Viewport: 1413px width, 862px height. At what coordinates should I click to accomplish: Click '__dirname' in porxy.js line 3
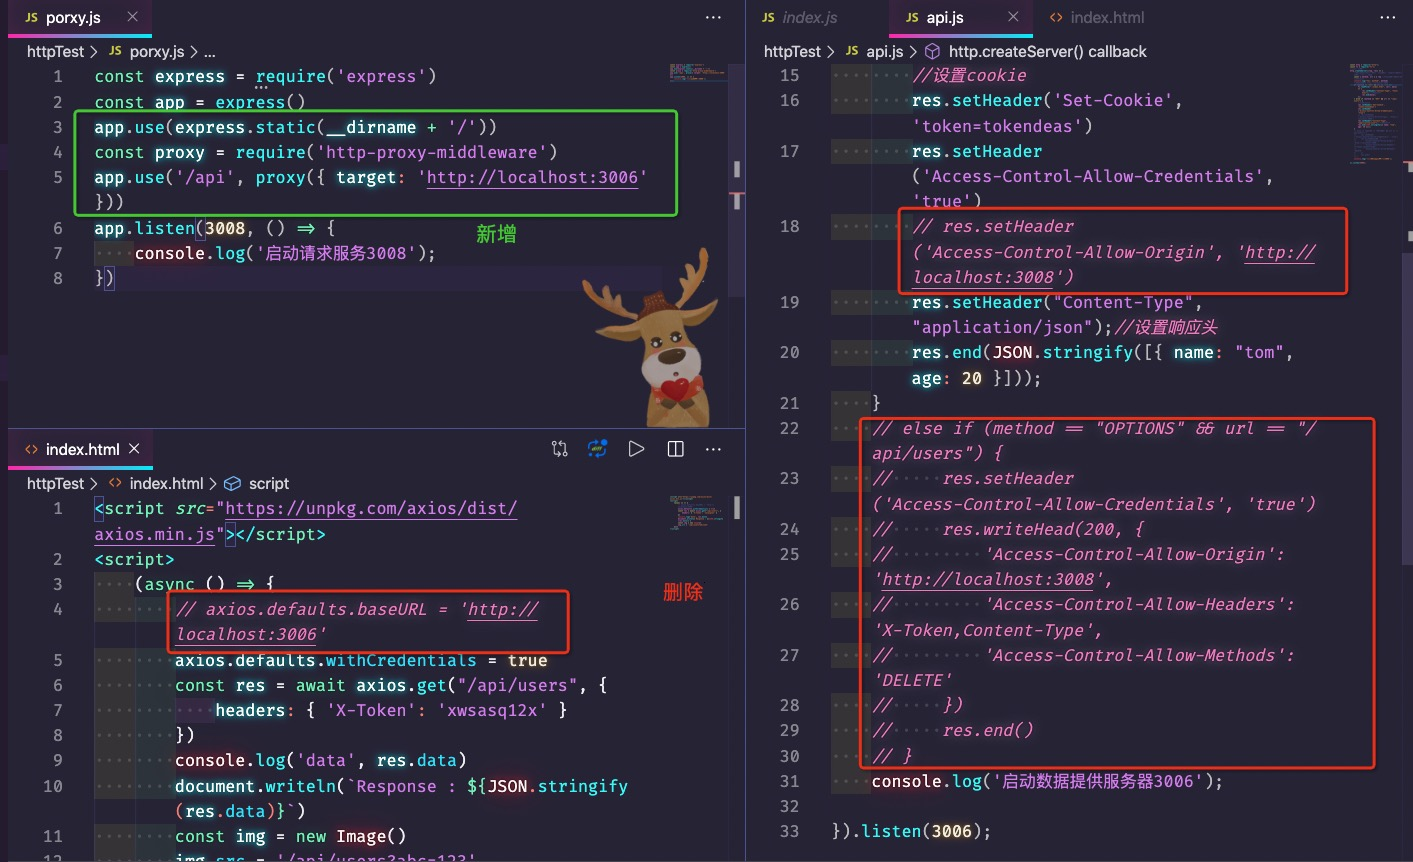[371, 128]
